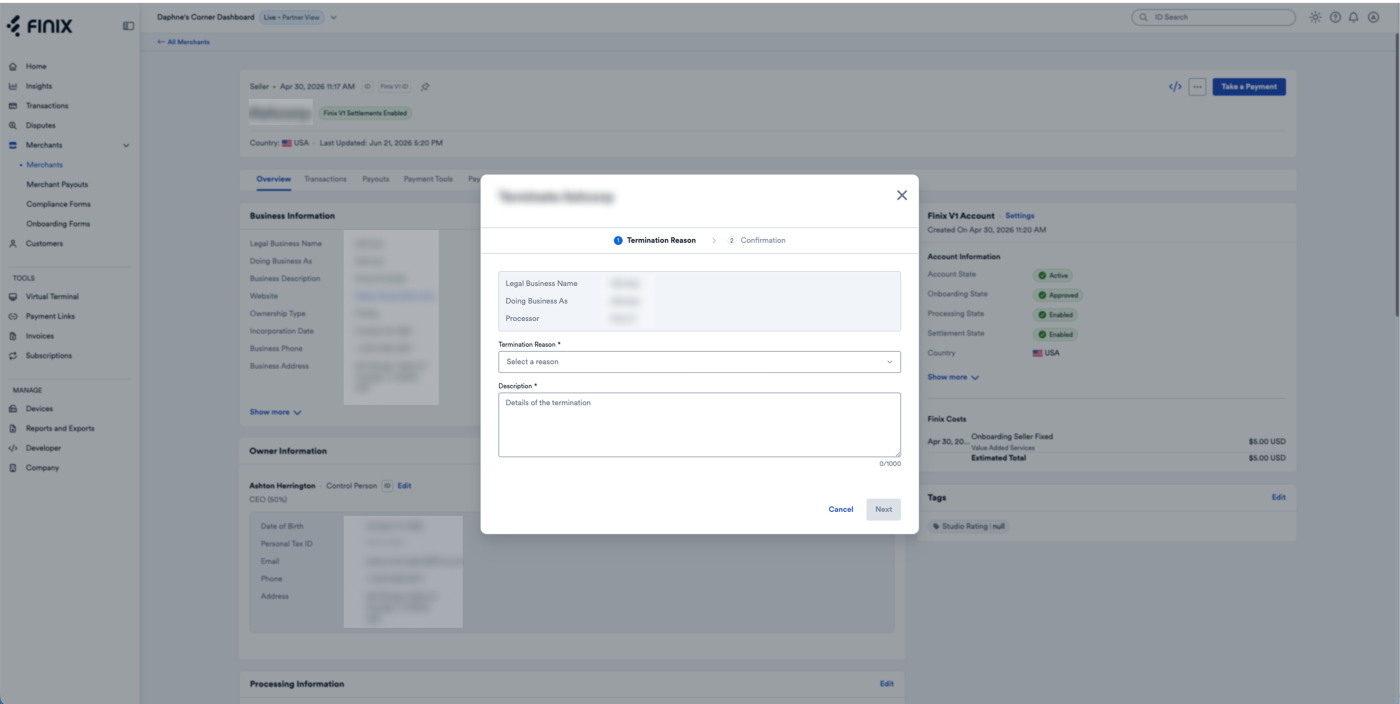The width and height of the screenshot is (1400, 704).
Task: Click the Finix logo
Action: pyautogui.click(x=40, y=26)
